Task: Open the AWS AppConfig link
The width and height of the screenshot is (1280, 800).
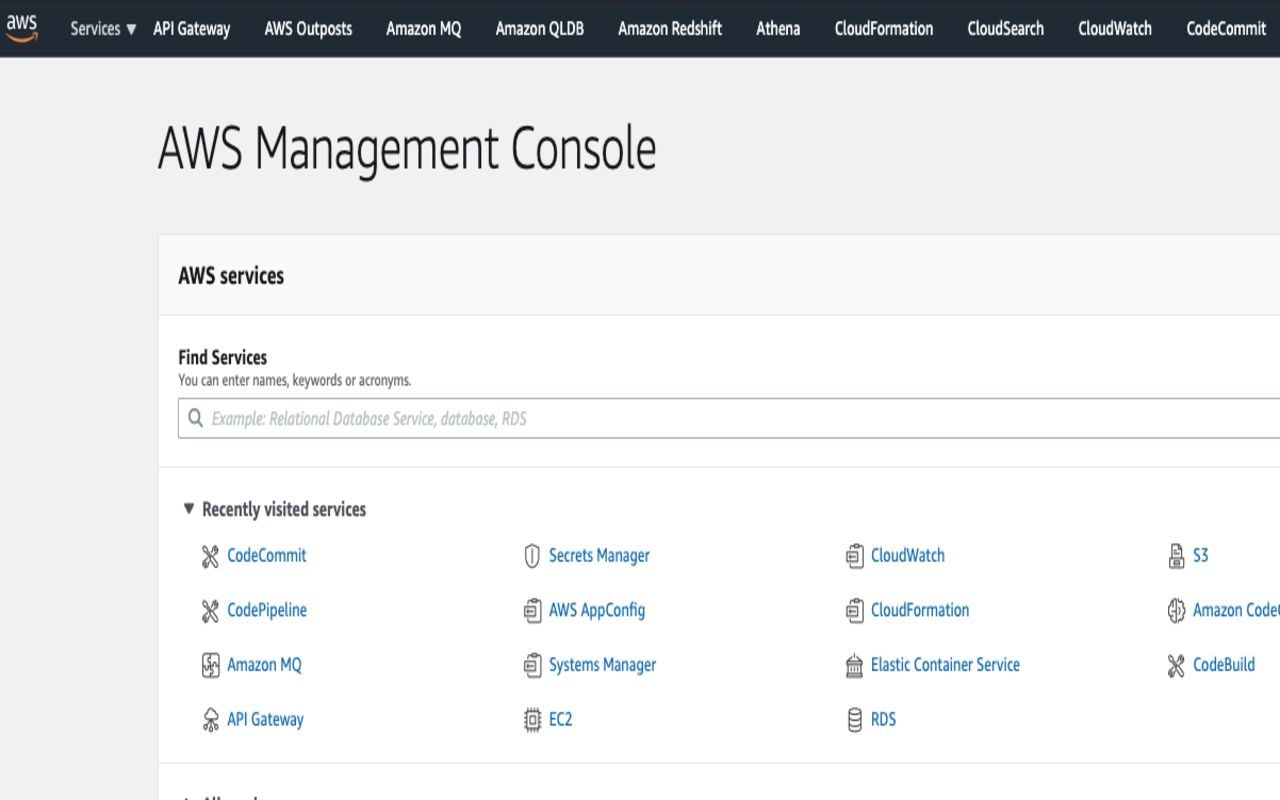Action: [x=597, y=610]
